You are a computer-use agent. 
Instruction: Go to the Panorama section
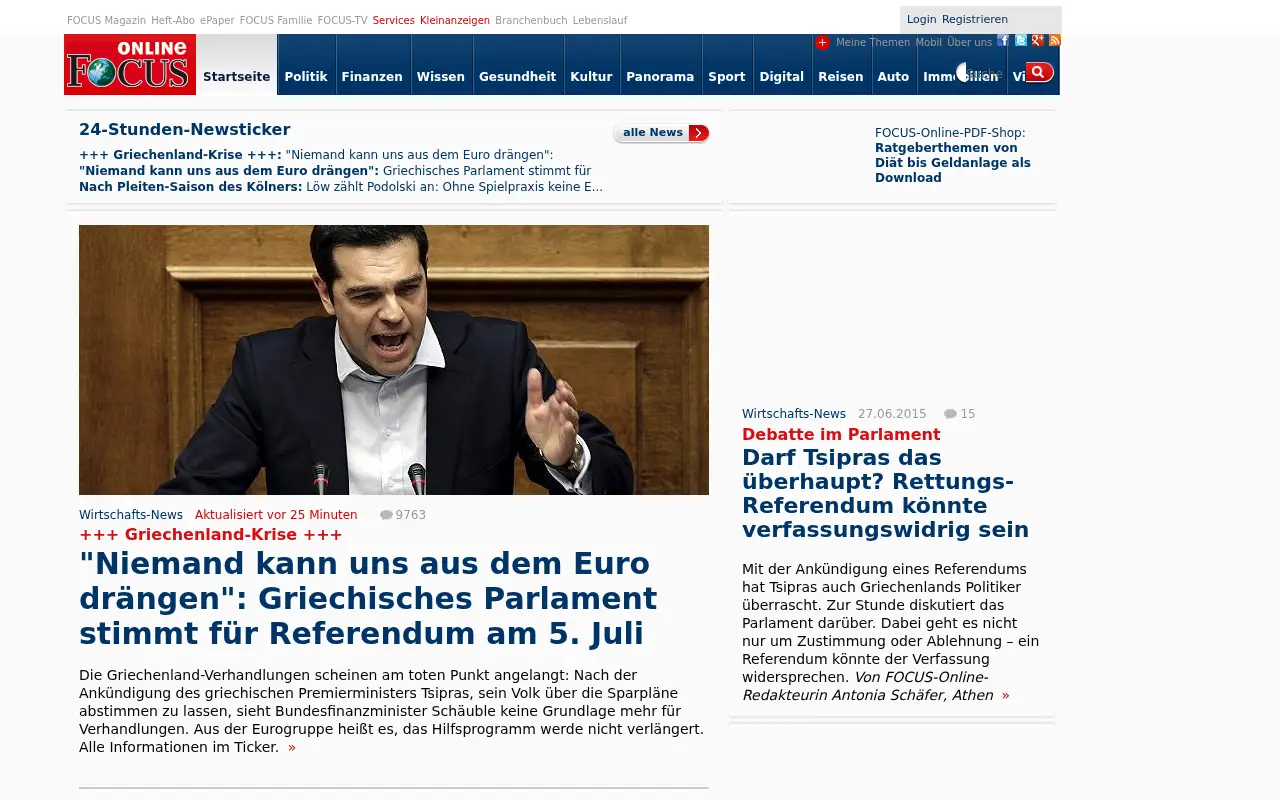pos(660,77)
